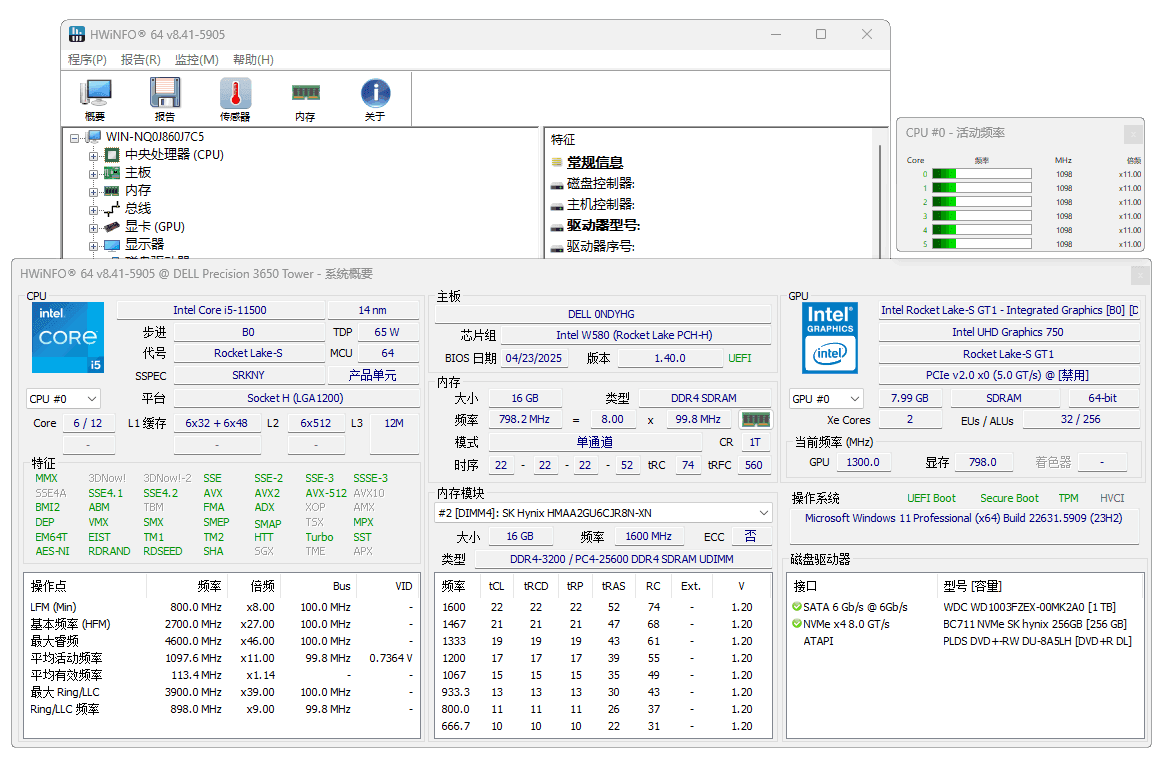Click the memory module icon beside frequency ratio
1159x758 pixels.
(x=756, y=418)
